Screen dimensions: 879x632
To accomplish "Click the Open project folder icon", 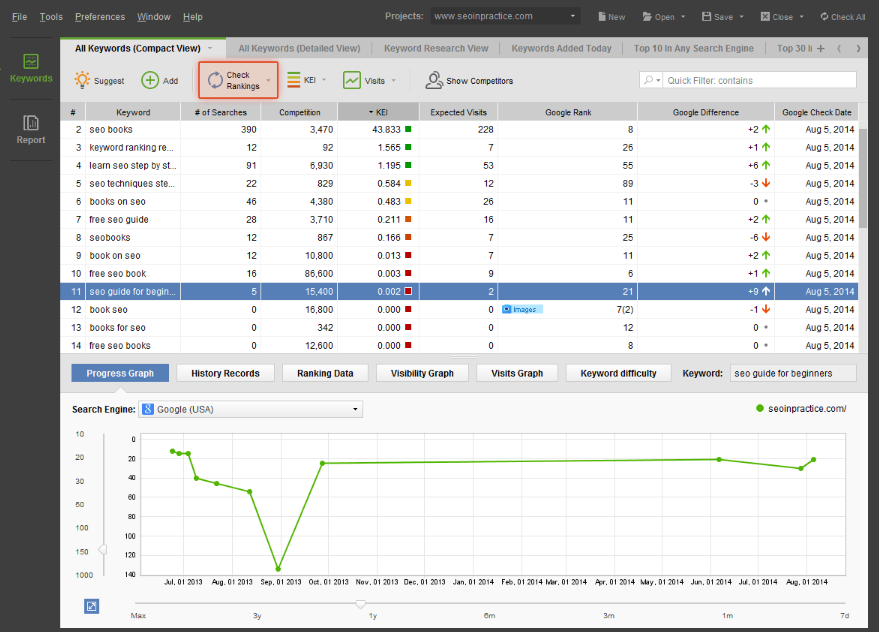I will 647,17.
